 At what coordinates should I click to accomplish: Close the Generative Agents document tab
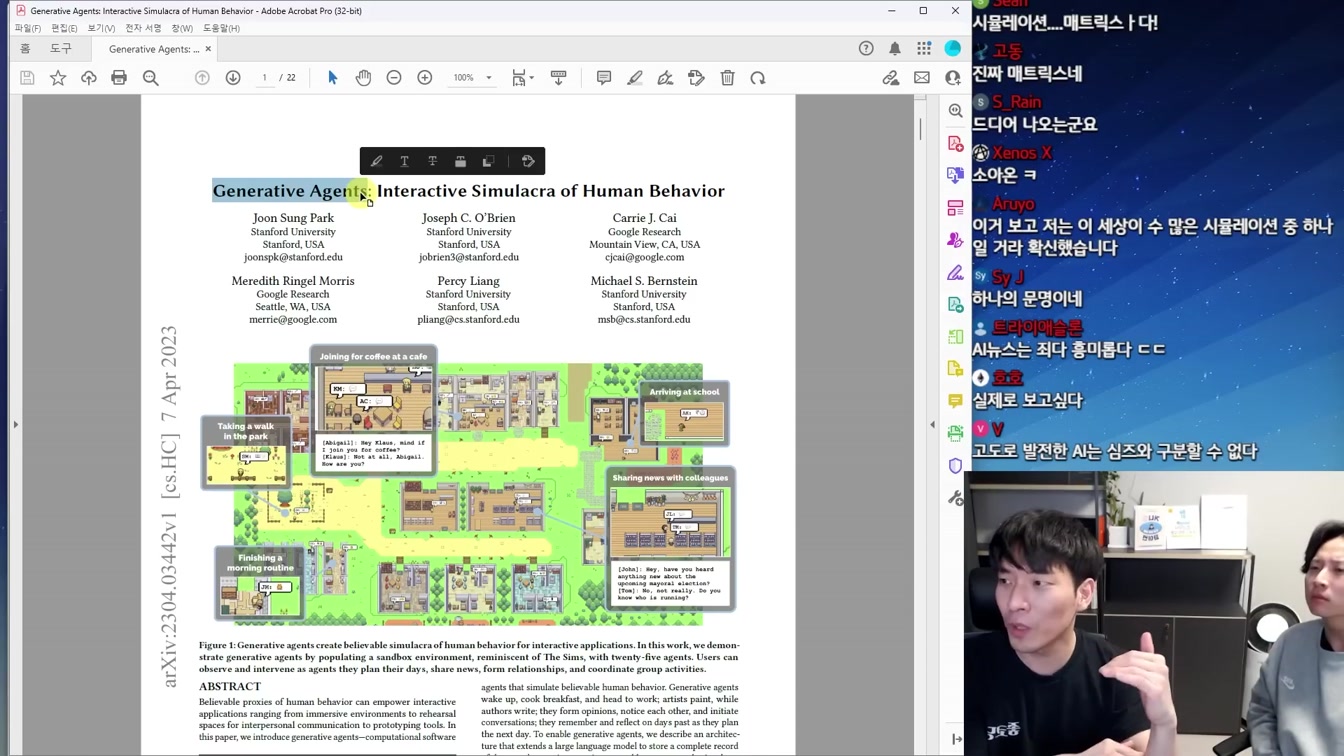208,49
